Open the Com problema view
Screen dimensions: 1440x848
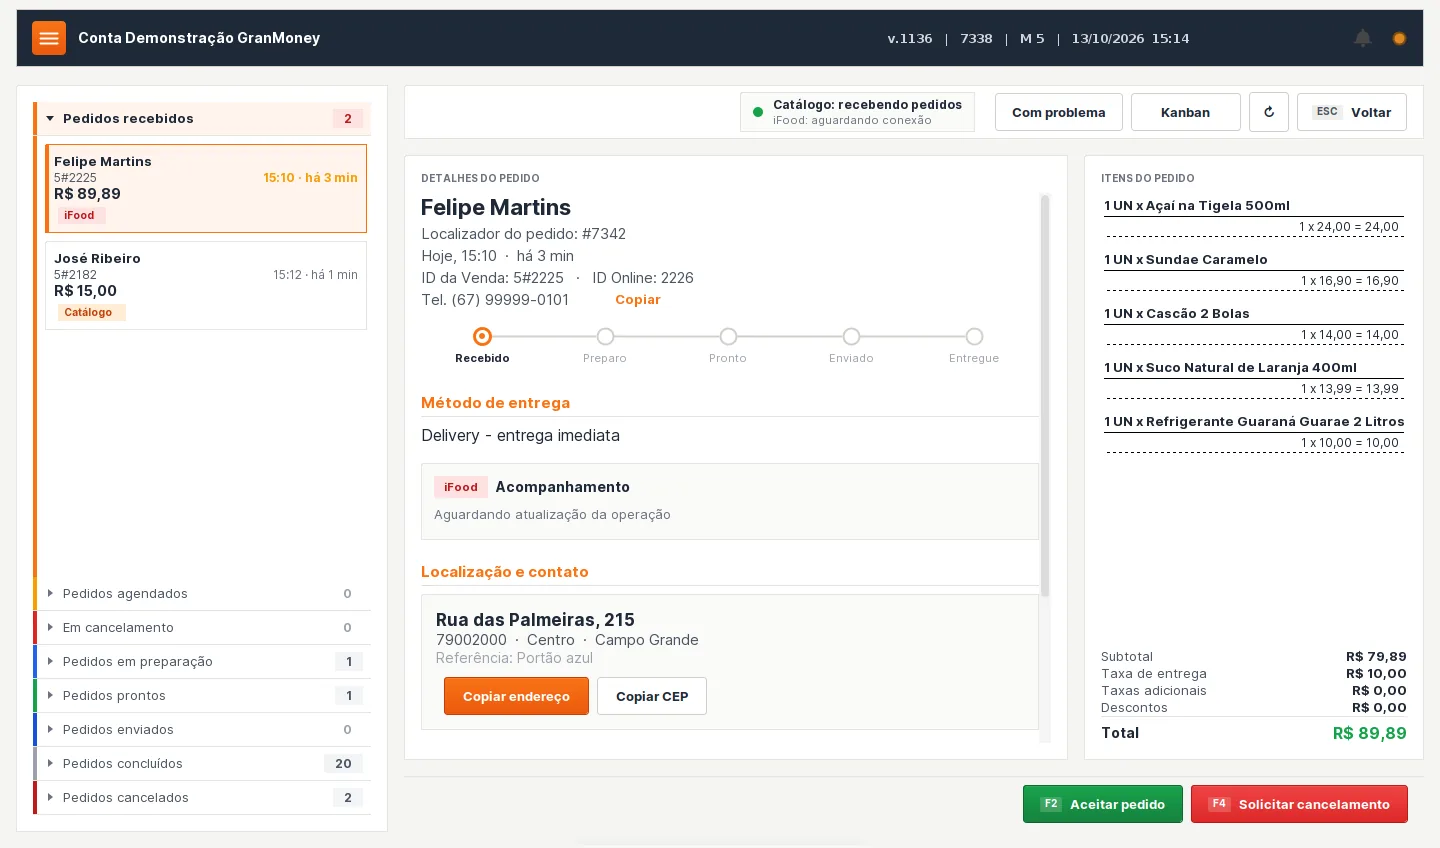(x=1059, y=112)
